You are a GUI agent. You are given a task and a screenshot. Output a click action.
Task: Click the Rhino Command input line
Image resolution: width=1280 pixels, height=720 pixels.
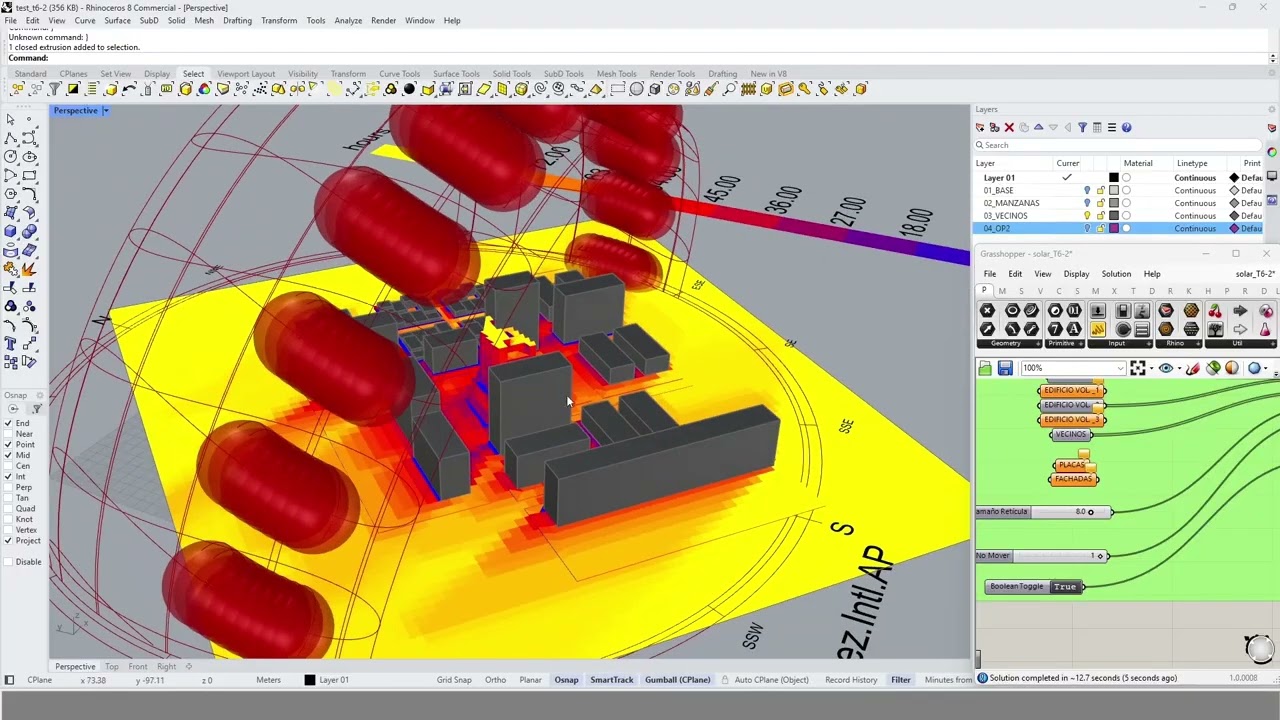(640, 58)
